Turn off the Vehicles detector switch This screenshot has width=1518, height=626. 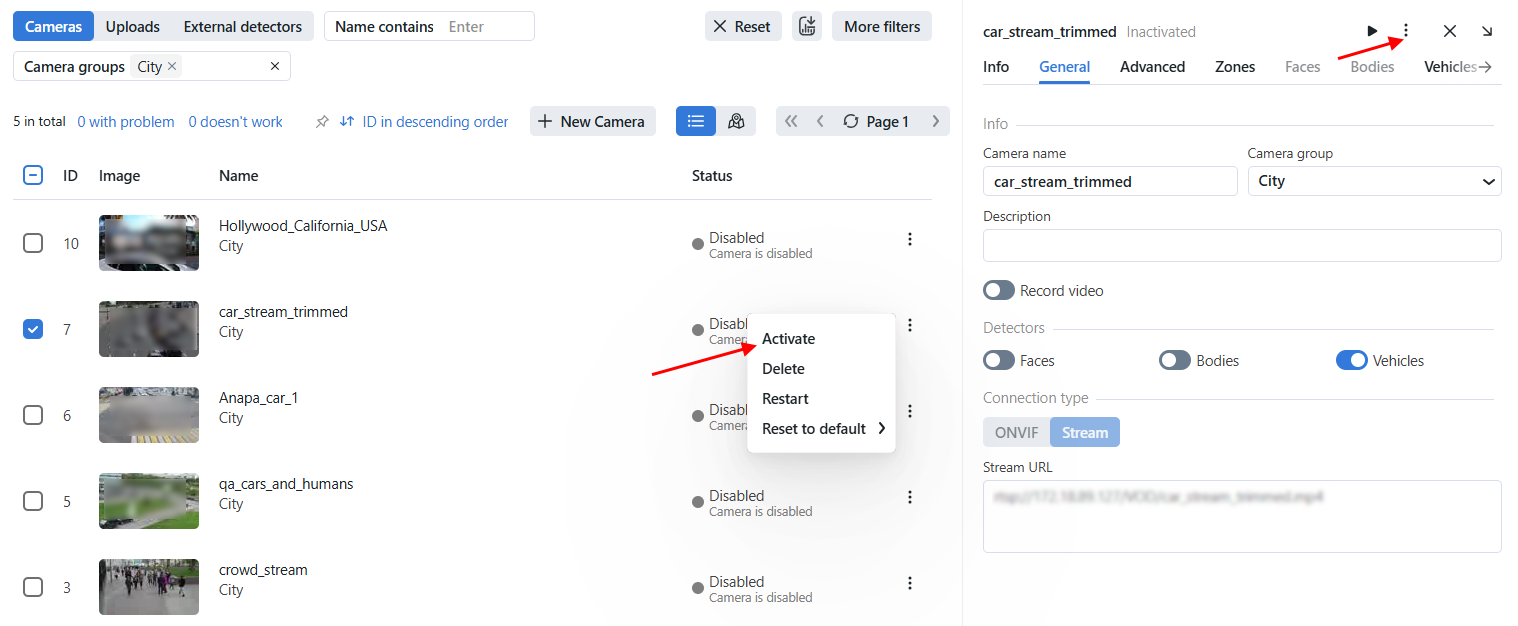click(1351, 361)
